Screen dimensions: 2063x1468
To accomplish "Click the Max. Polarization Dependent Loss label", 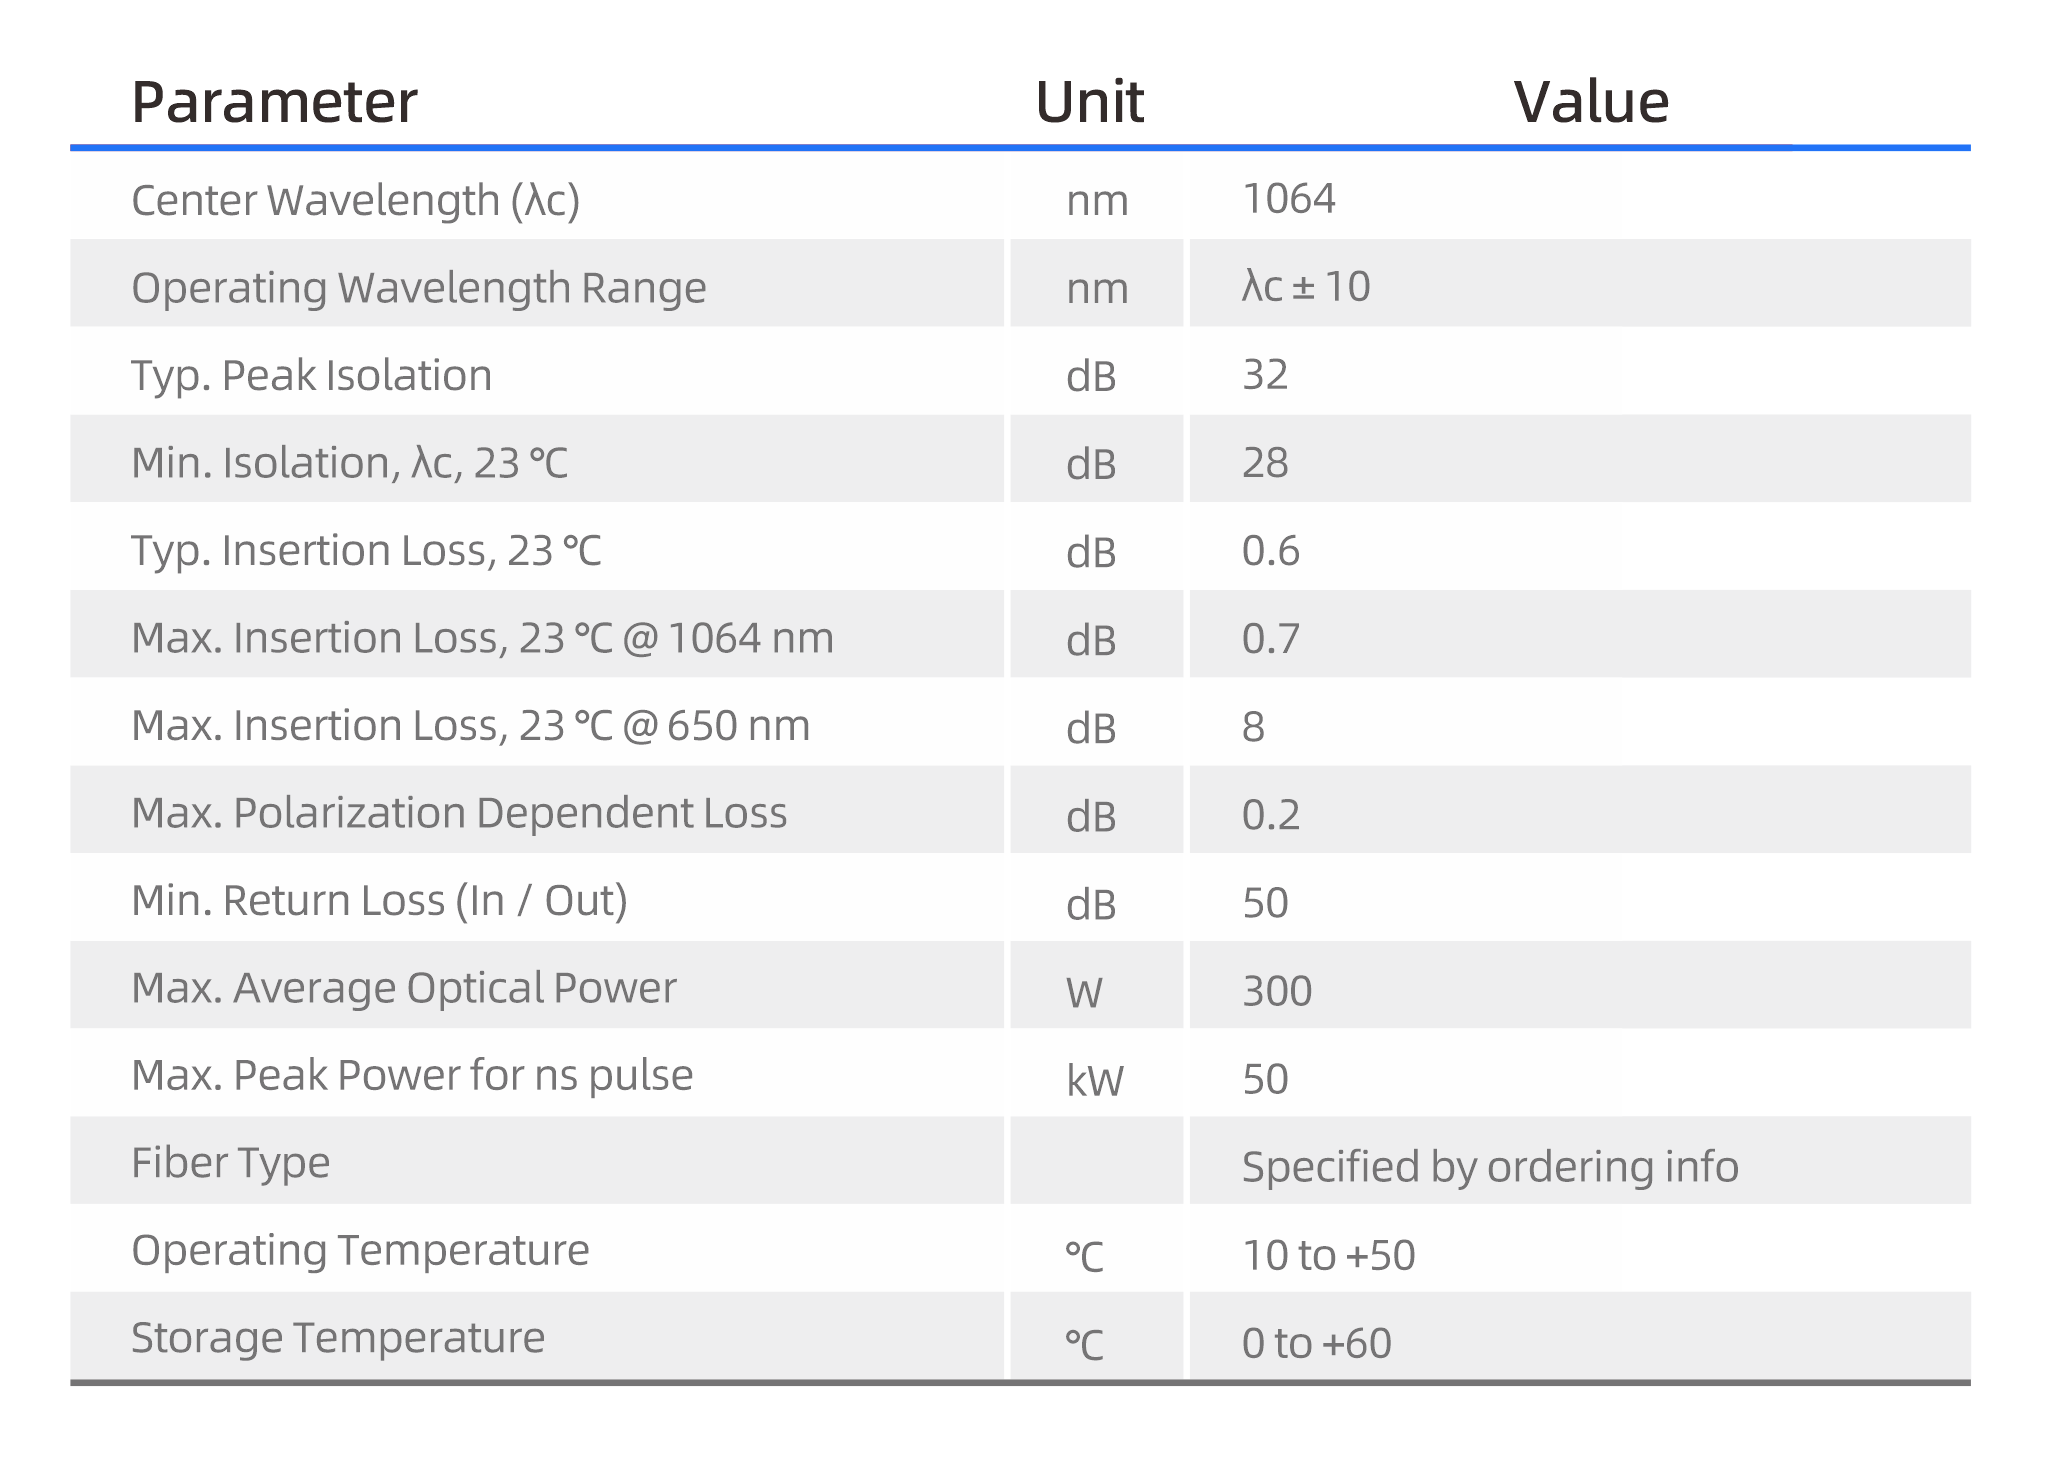I will pyautogui.click(x=459, y=813).
